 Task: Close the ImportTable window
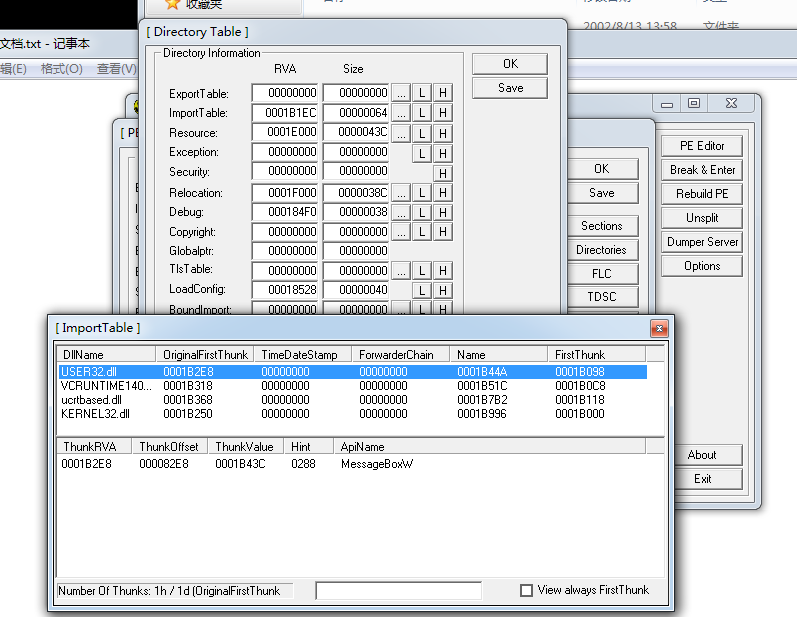(x=659, y=329)
